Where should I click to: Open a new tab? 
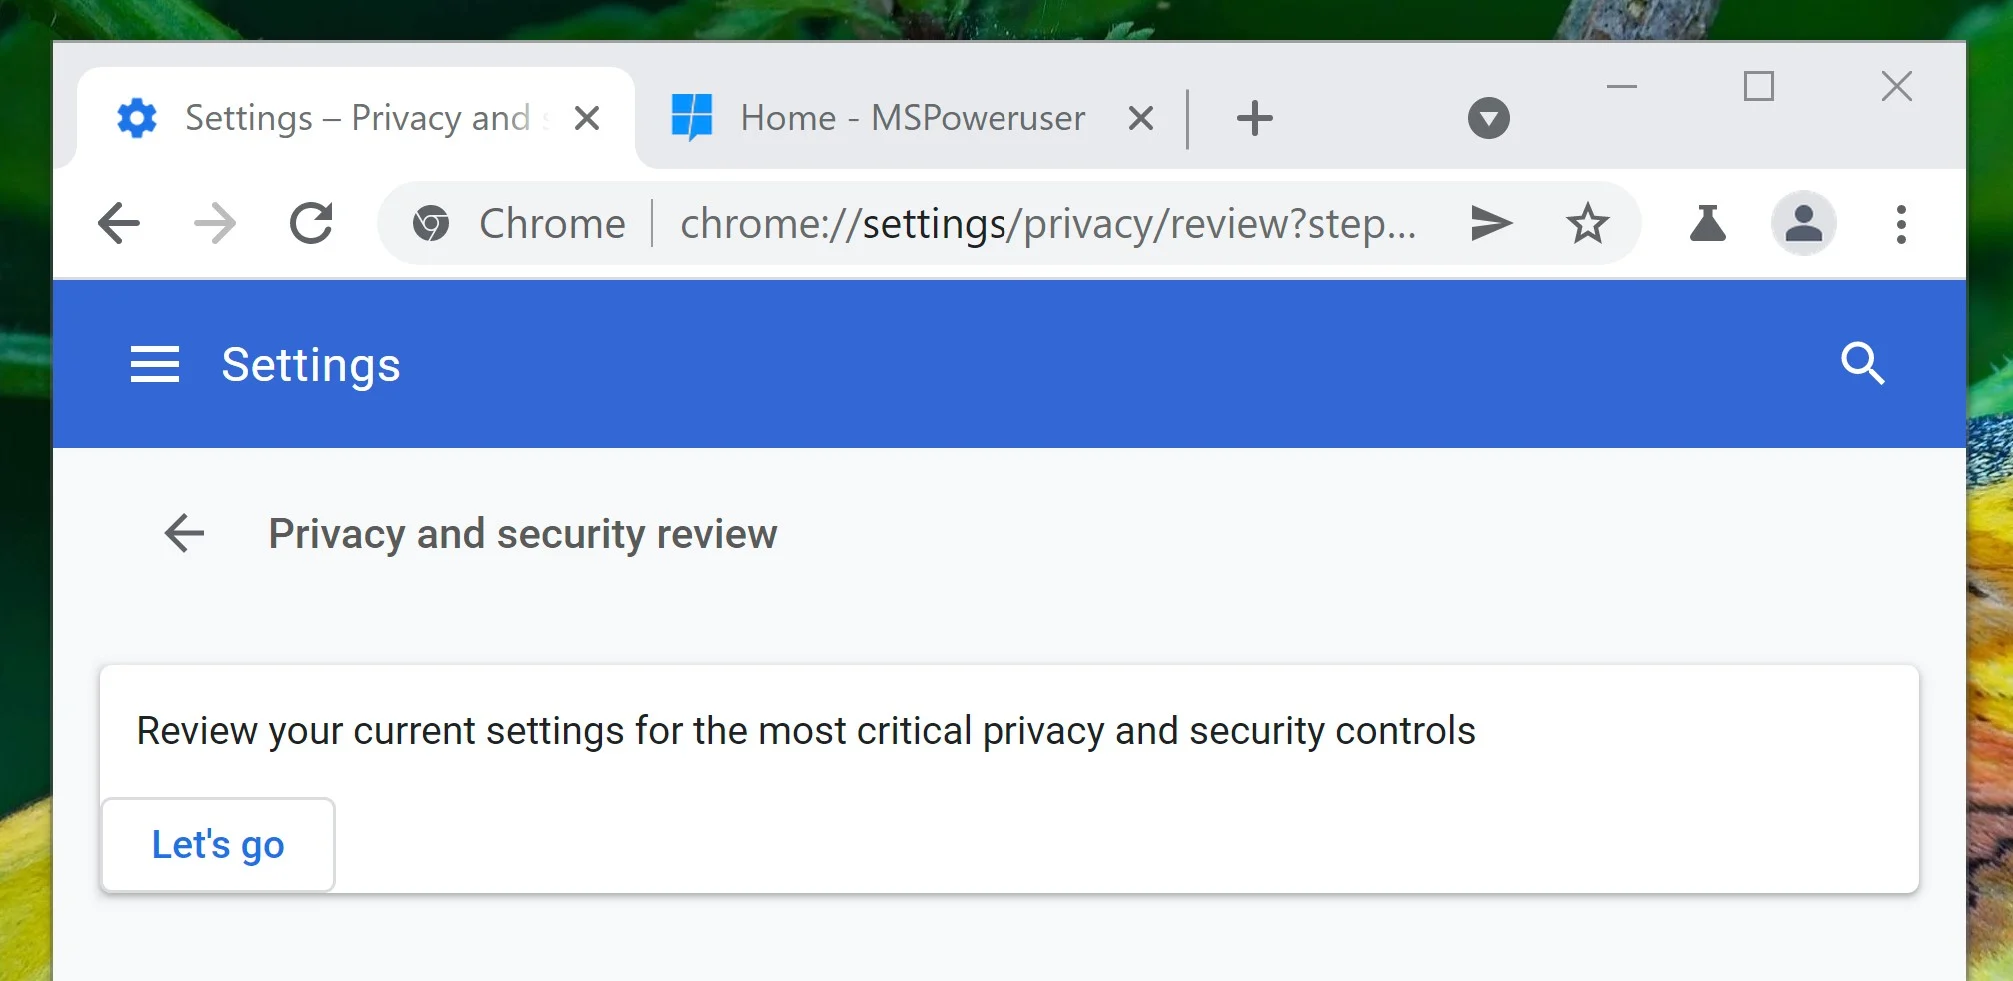(x=1254, y=118)
